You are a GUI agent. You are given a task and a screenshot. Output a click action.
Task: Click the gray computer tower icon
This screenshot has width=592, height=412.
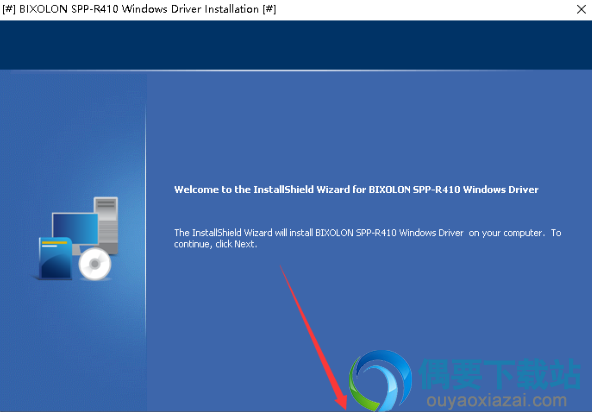(106, 225)
